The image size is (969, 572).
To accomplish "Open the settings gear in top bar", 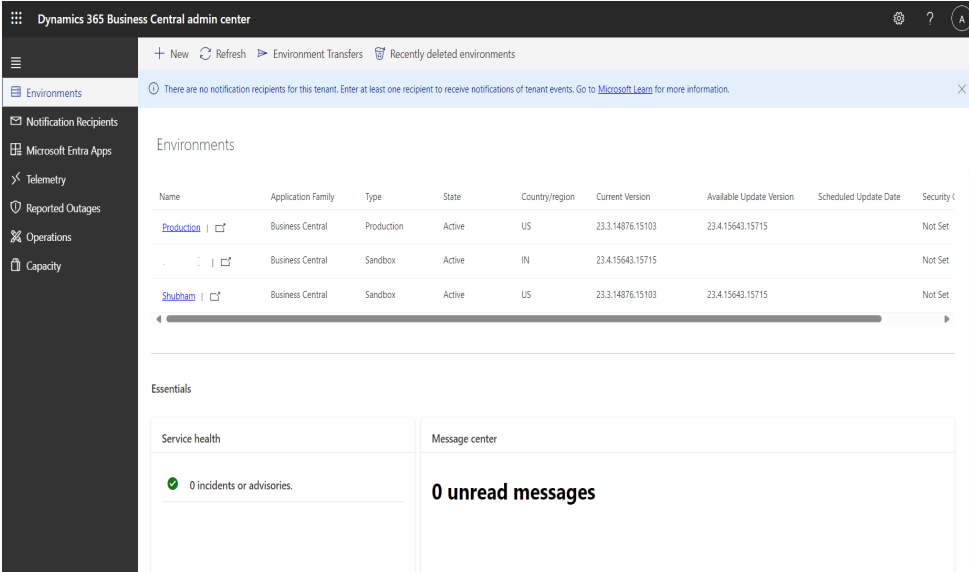I will 899,19.
